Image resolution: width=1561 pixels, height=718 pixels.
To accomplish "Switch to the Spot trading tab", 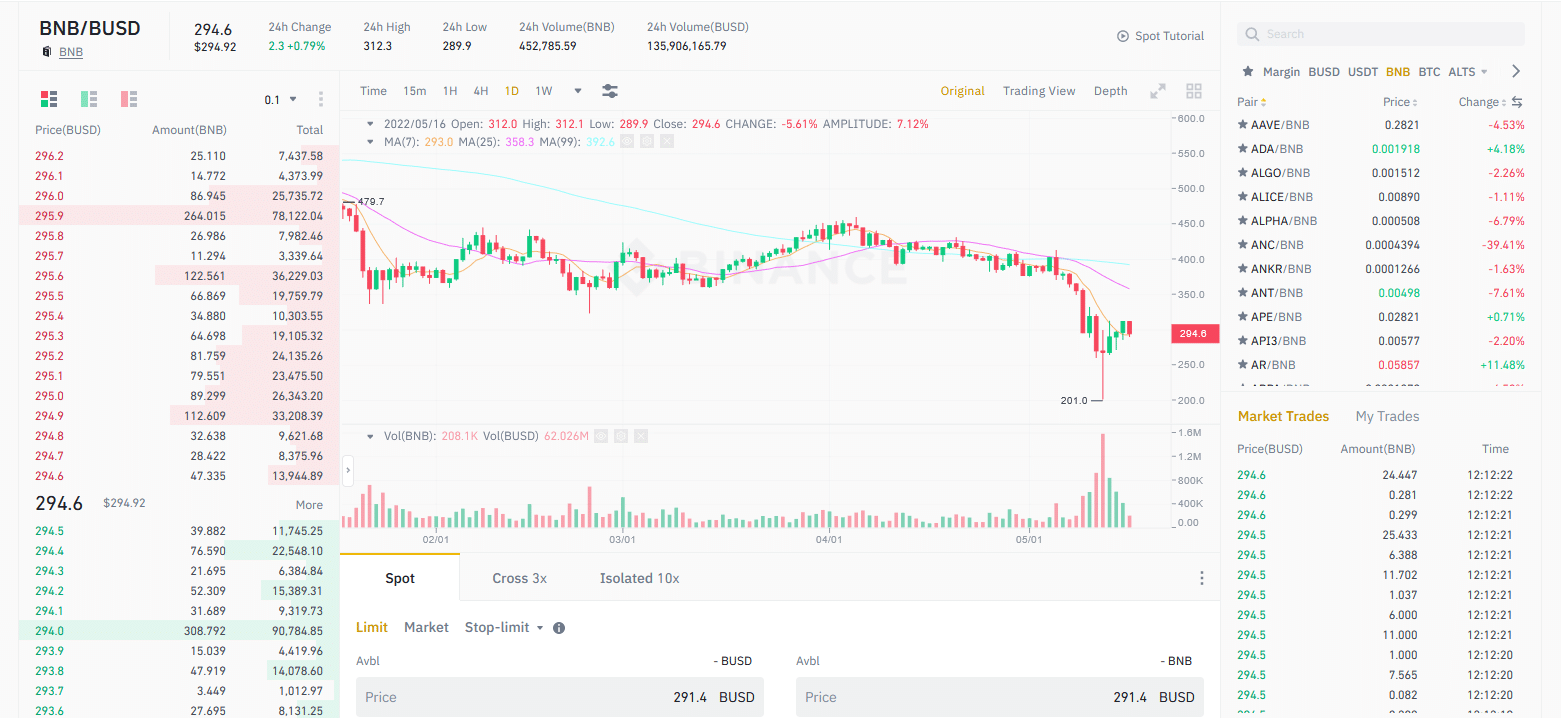I will coord(400,578).
